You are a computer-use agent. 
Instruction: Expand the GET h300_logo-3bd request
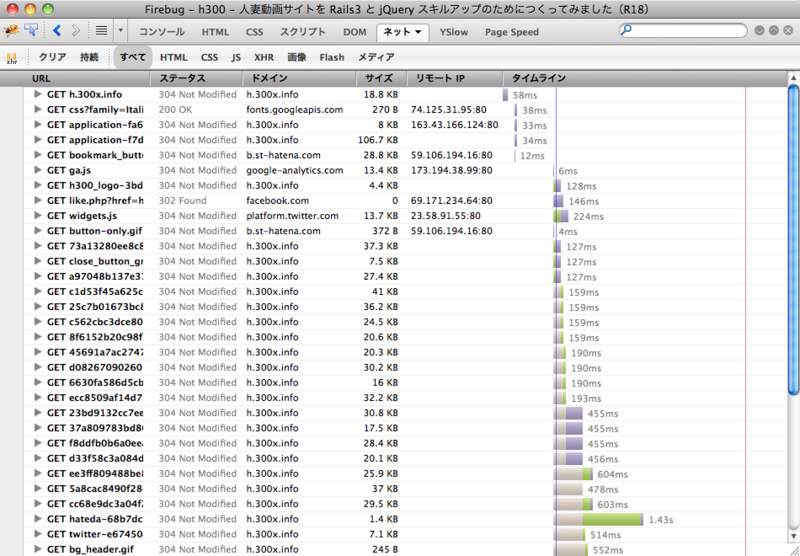point(38,185)
